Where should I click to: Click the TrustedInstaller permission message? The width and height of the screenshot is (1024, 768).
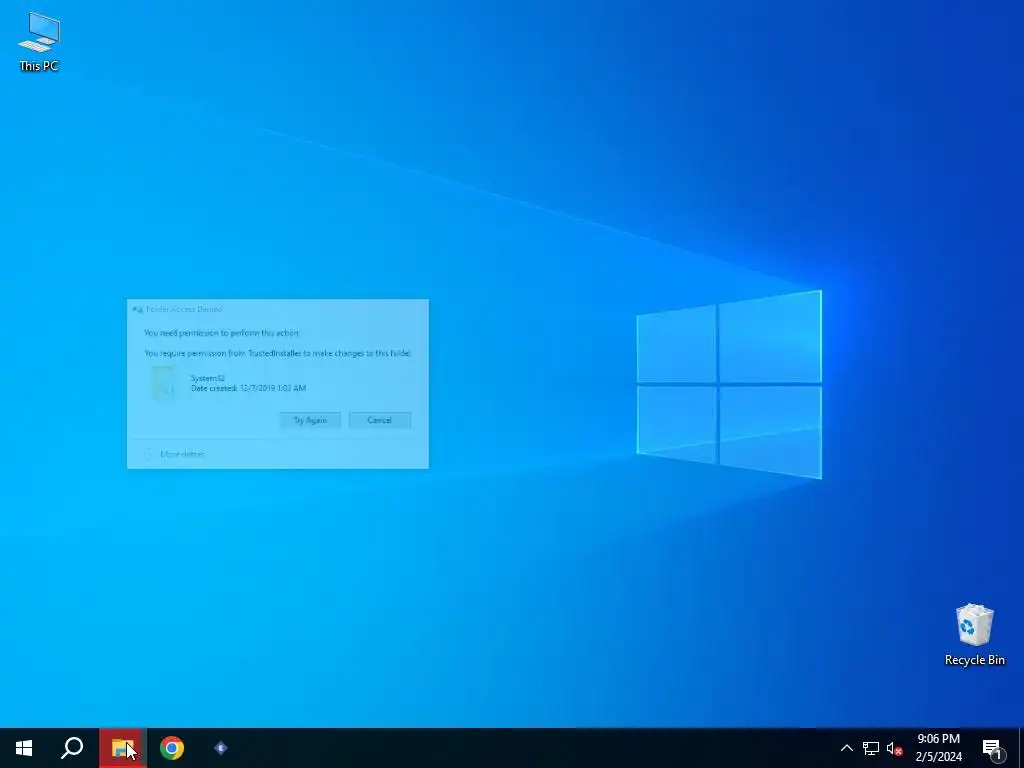(x=278, y=353)
